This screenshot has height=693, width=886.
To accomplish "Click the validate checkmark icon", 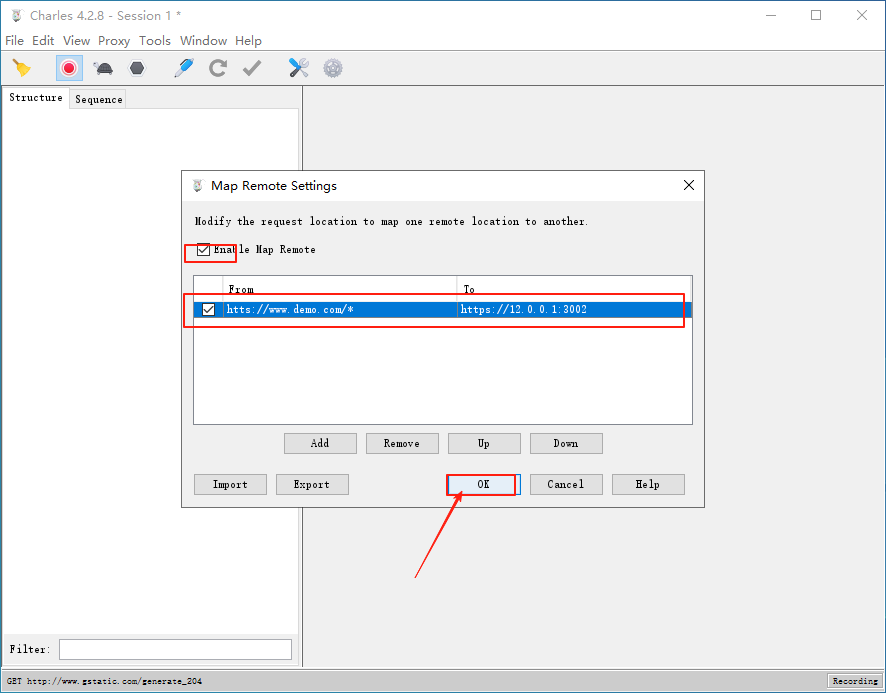I will coord(252,68).
